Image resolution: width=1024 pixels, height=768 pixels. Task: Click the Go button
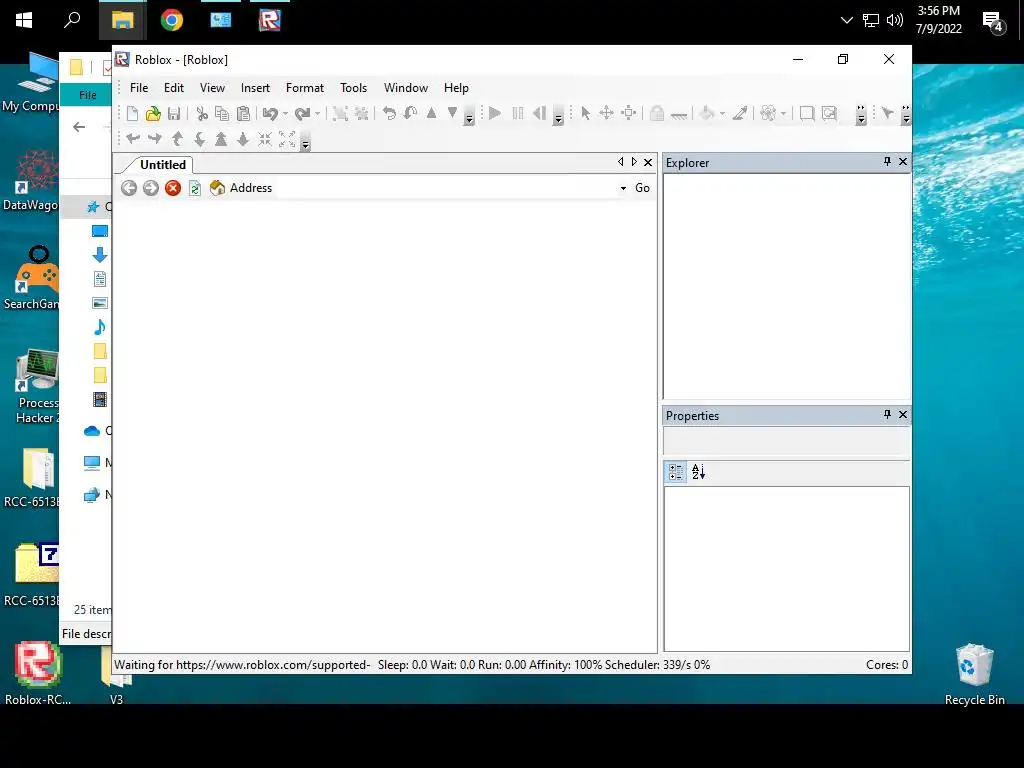[642, 188]
